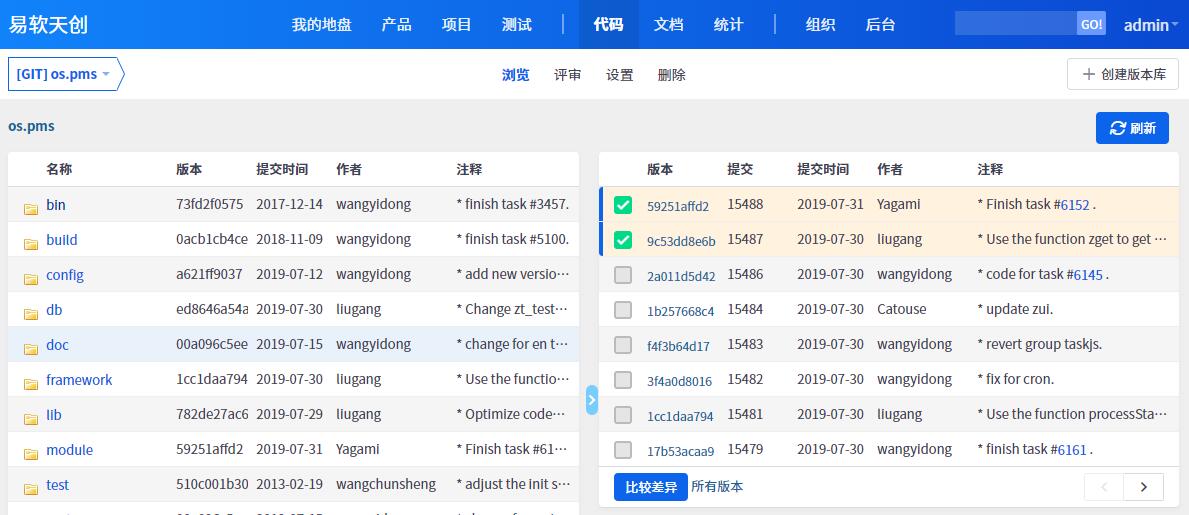Image resolution: width=1189 pixels, height=515 pixels.
Task: Click the config folder icon
Action: coord(31,278)
